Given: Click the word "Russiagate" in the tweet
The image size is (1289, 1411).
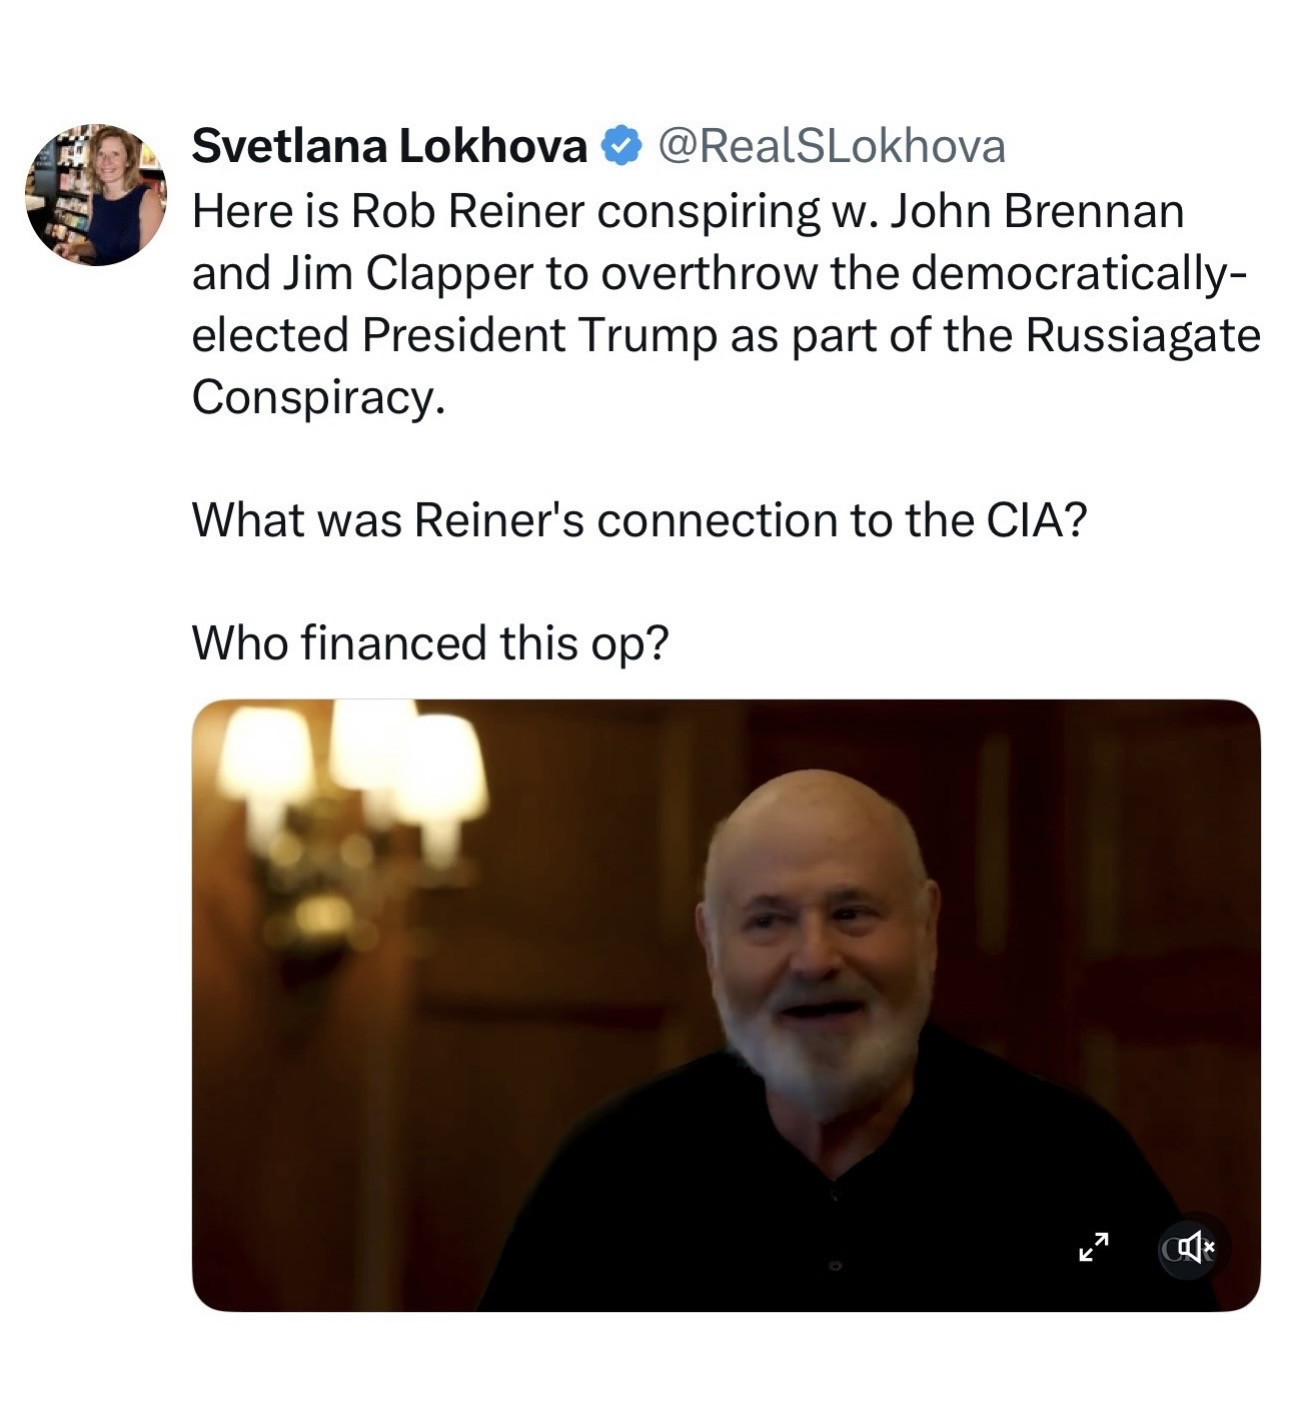Looking at the screenshot, I should point(1141,334).
